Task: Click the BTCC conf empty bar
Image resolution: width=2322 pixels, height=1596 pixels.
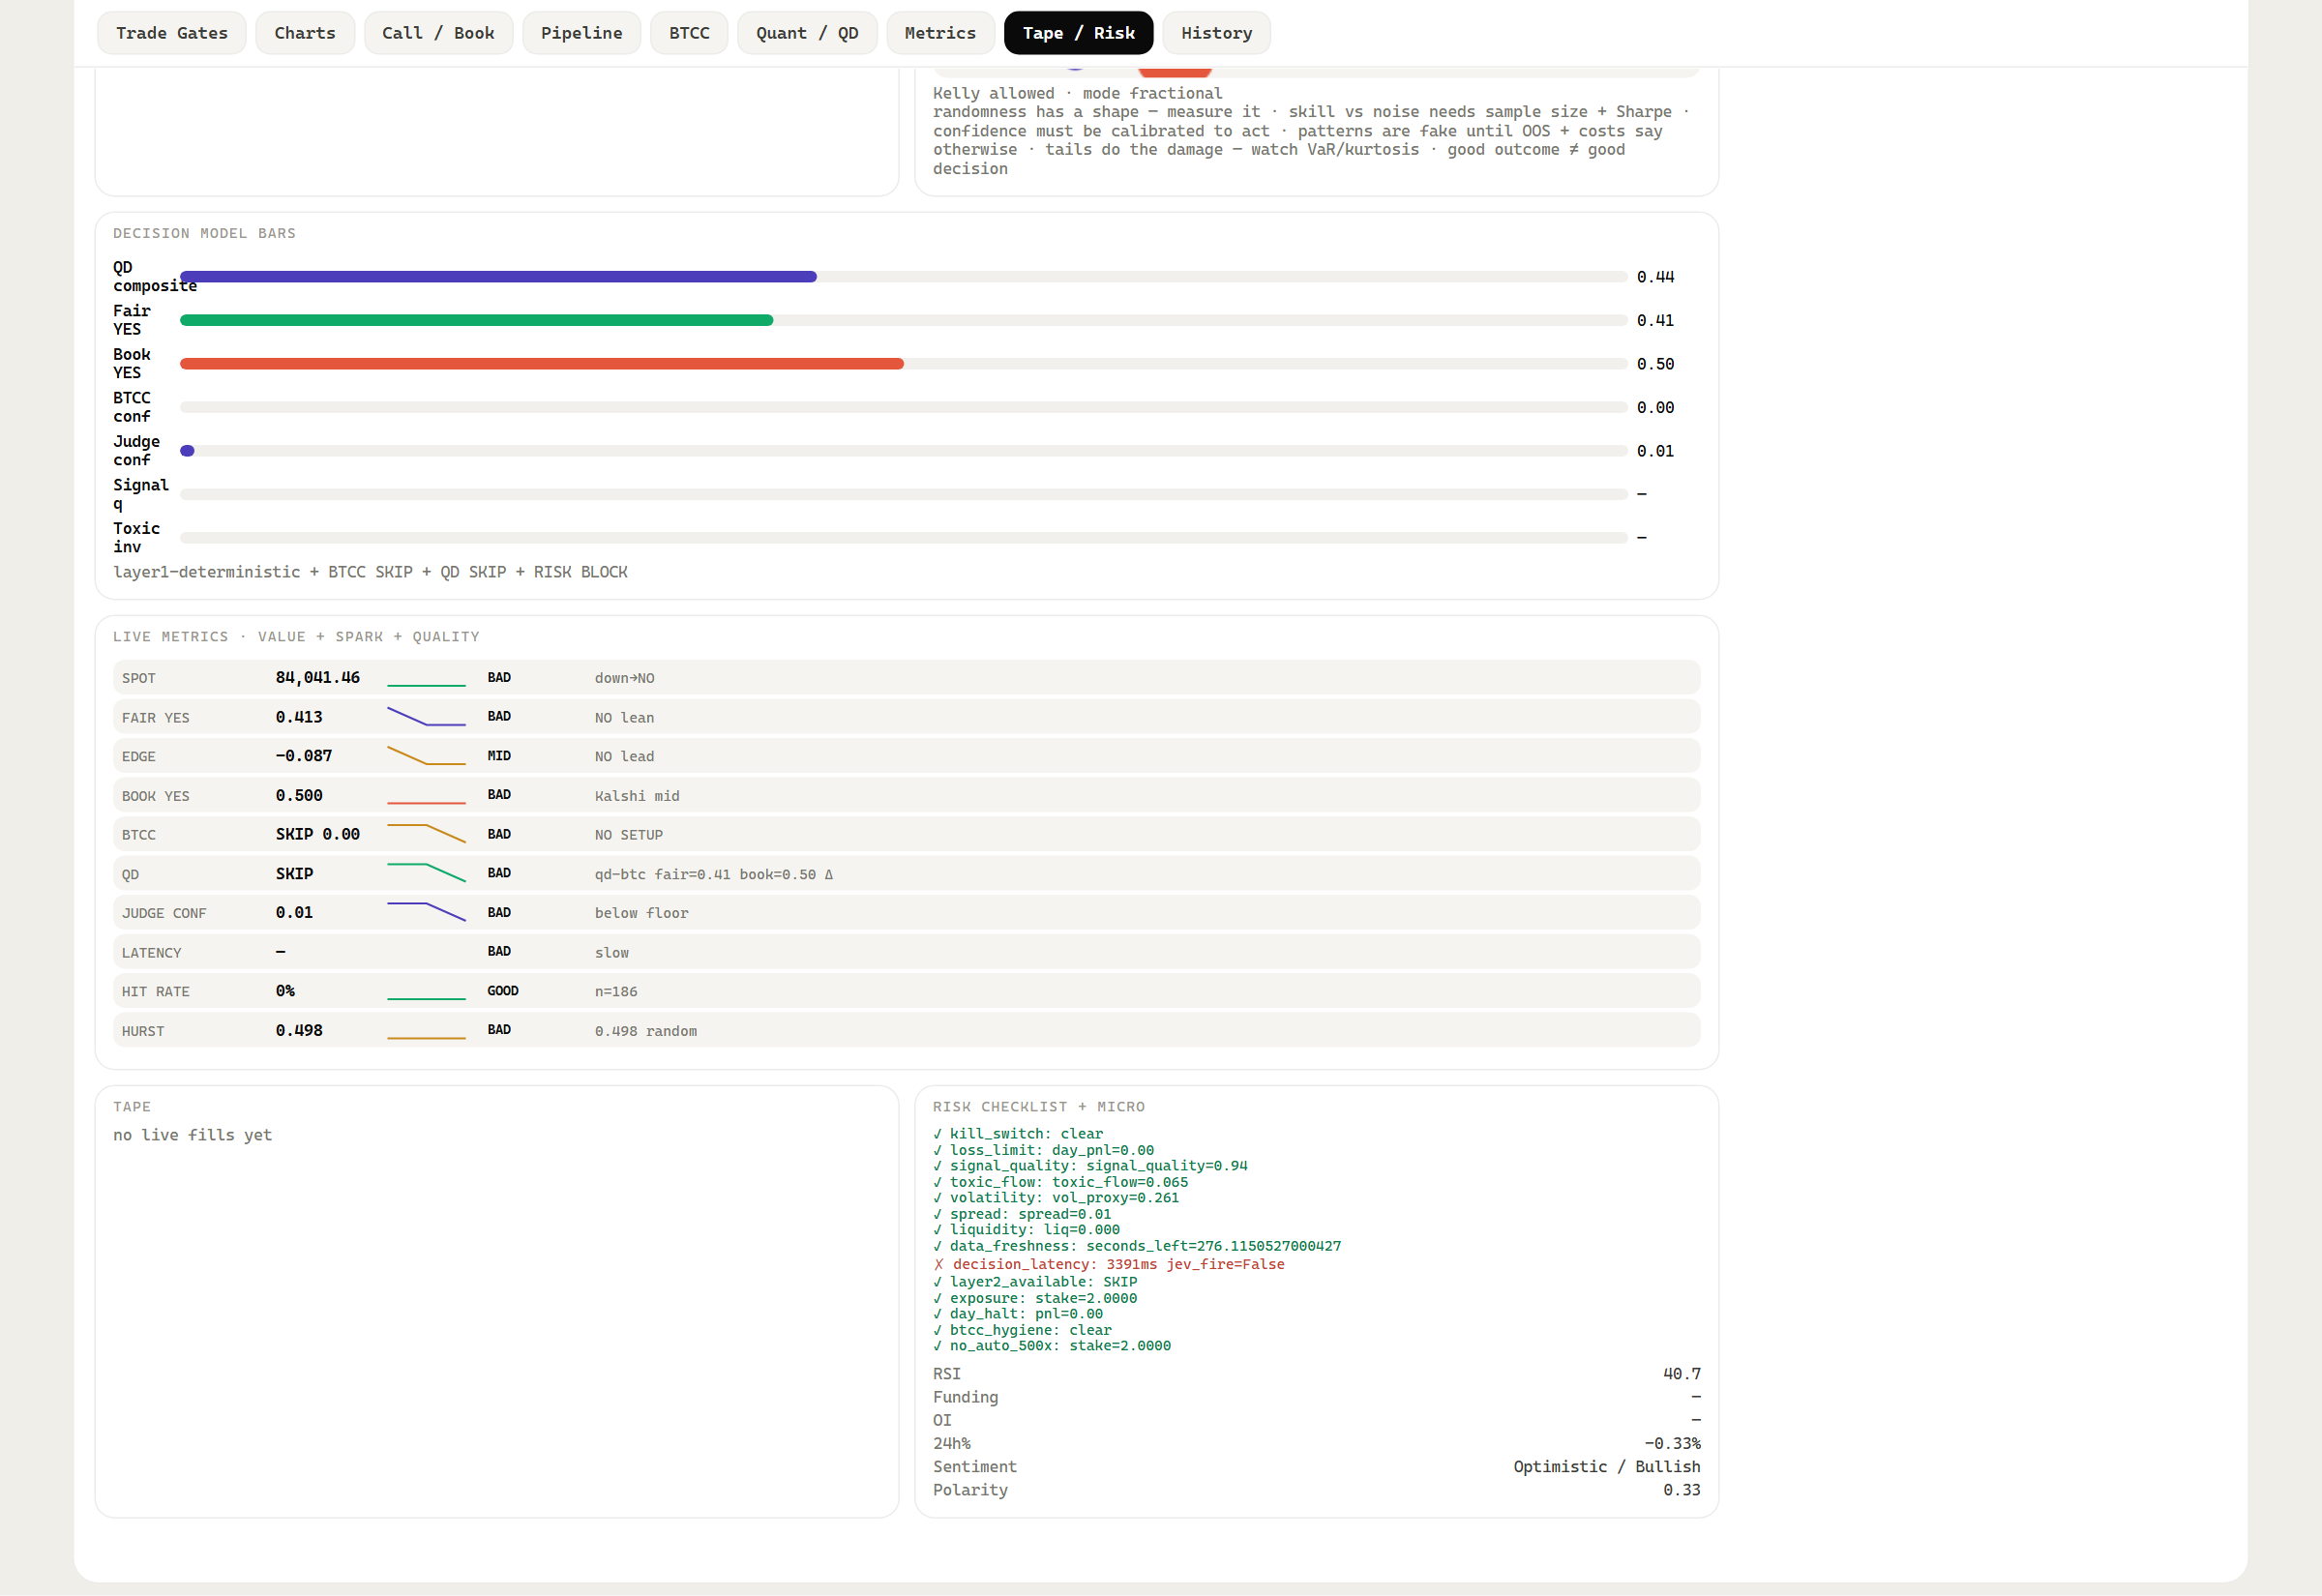Action: [x=903, y=407]
